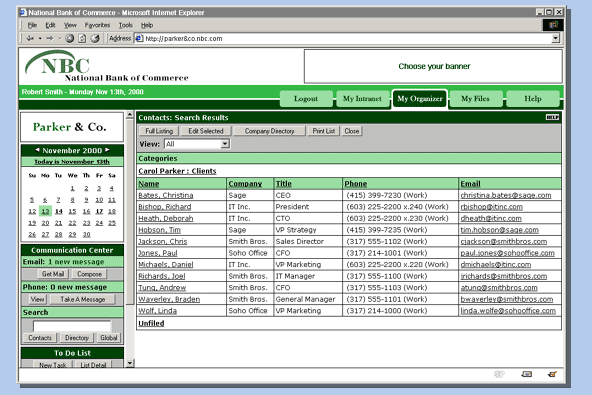Sort contacts by Company column header

click(245, 184)
